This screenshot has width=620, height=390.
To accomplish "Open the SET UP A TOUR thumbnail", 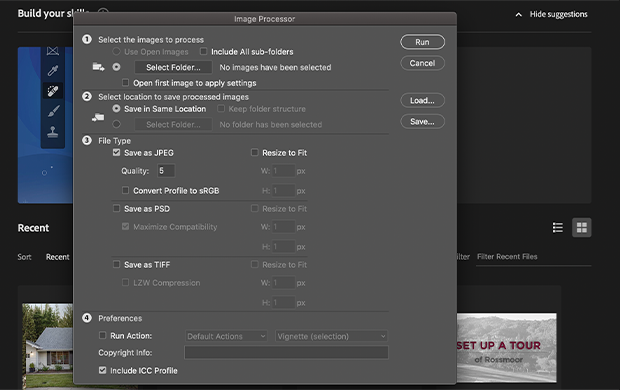I will 507,348.
